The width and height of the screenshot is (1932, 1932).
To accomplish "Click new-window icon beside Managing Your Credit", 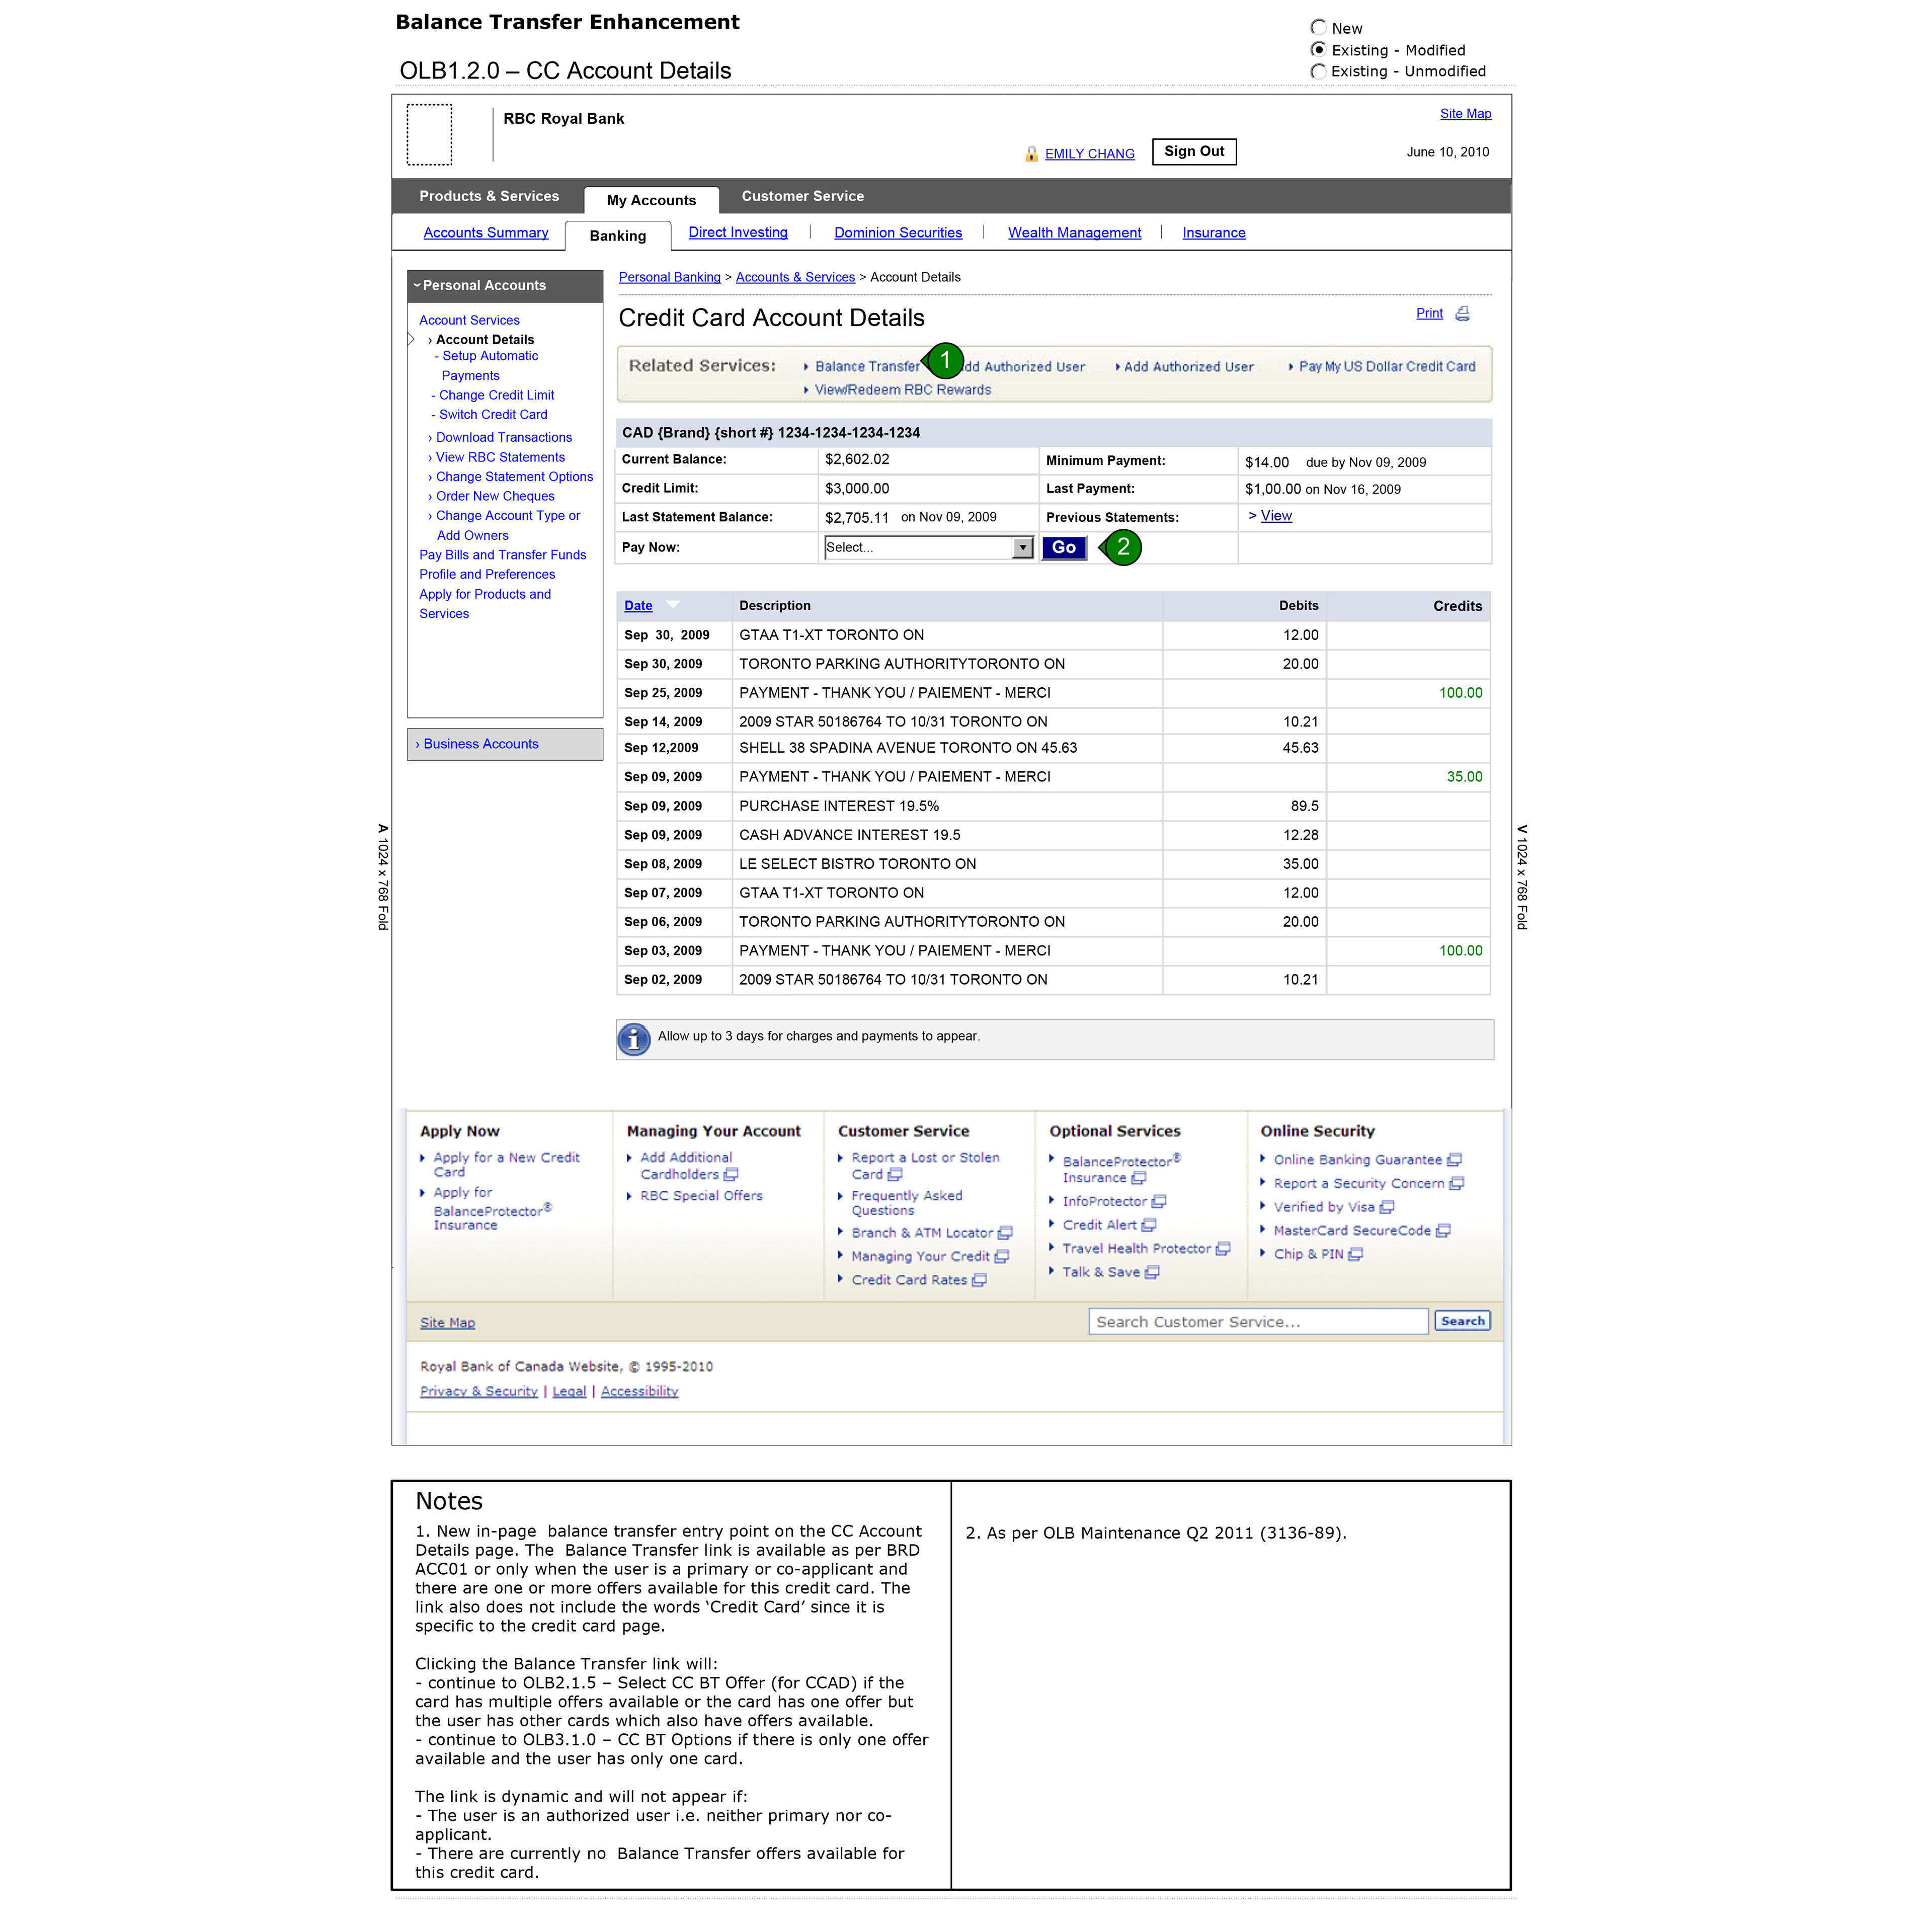I will (1002, 1257).
